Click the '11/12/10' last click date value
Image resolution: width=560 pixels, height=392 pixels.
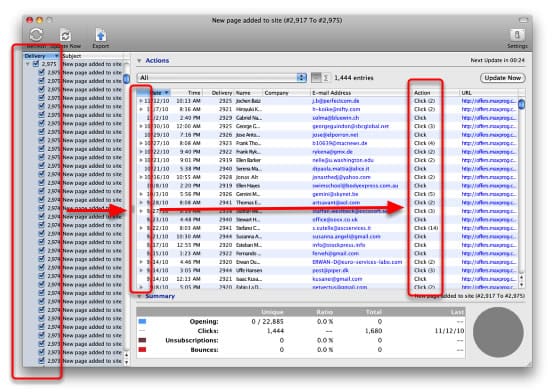449,331
